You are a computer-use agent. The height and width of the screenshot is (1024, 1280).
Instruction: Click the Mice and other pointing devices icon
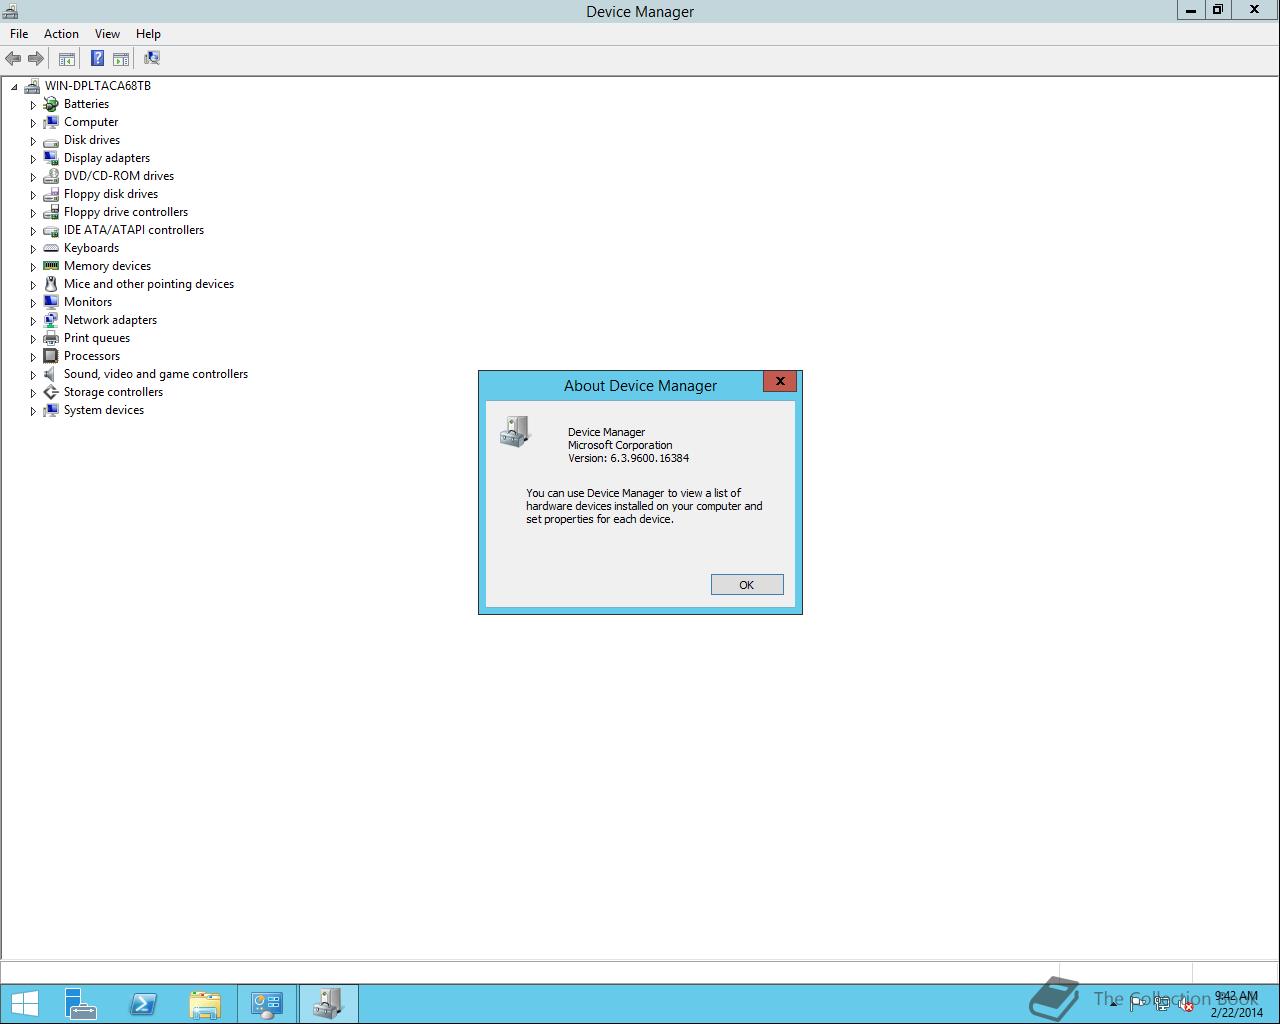coord(51,284)
